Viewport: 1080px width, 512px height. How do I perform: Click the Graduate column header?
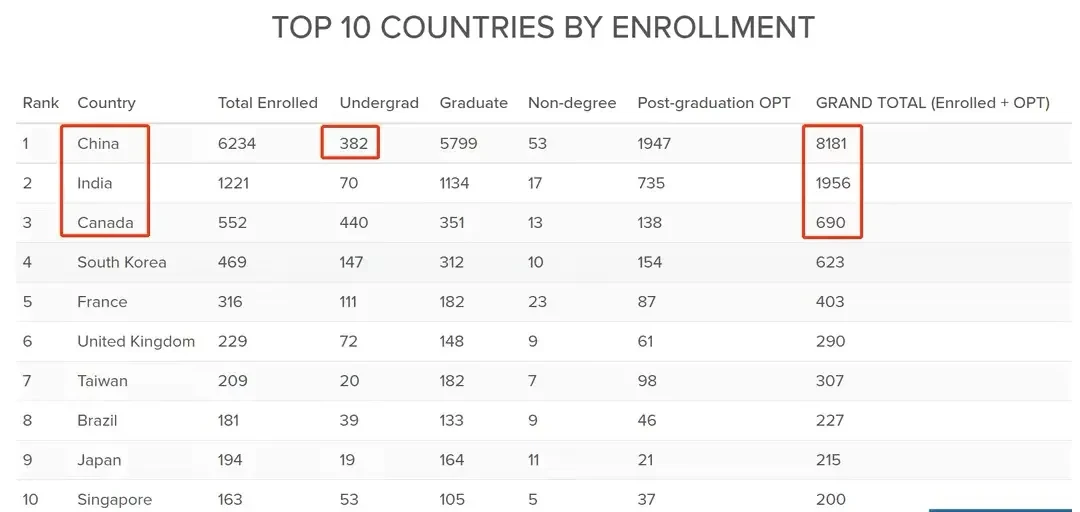[474, 103]
